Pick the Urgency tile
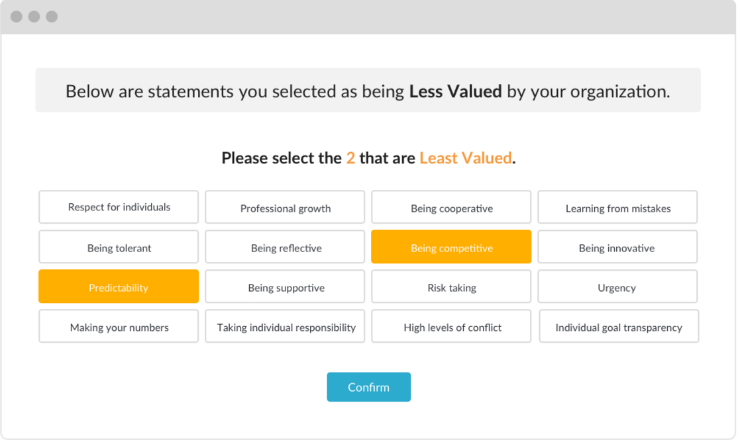The width and height of the screenshot is (740, 440). pos(617,286)
